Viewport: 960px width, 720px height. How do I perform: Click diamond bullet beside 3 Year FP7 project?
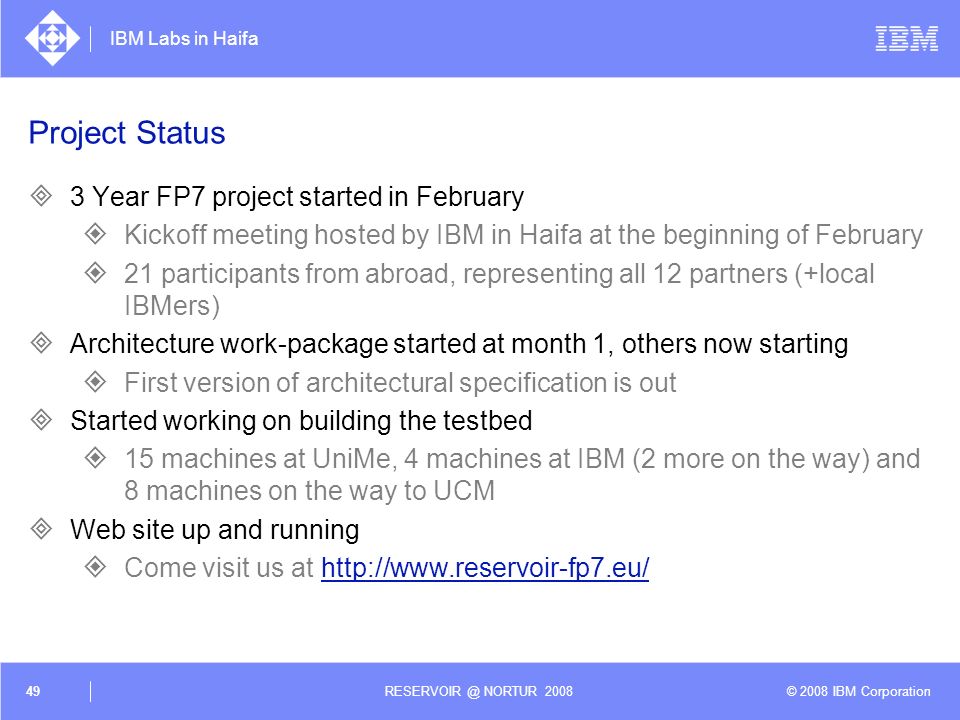41,196
